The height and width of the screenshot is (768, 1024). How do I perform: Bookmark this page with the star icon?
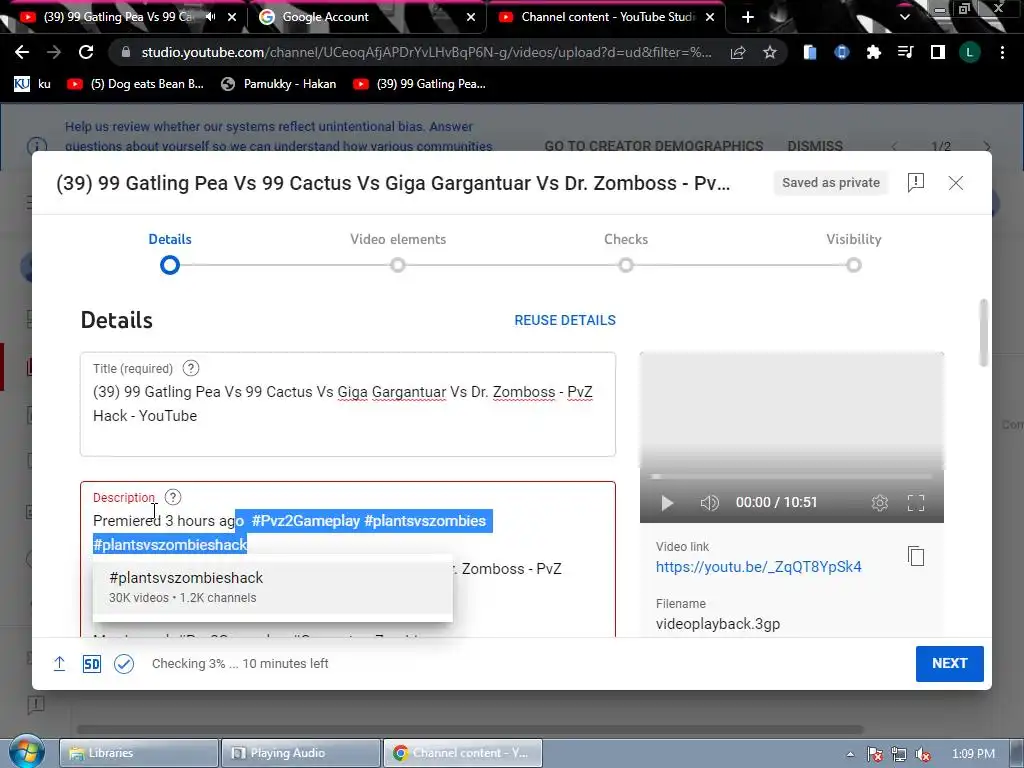tap(770, 52)
